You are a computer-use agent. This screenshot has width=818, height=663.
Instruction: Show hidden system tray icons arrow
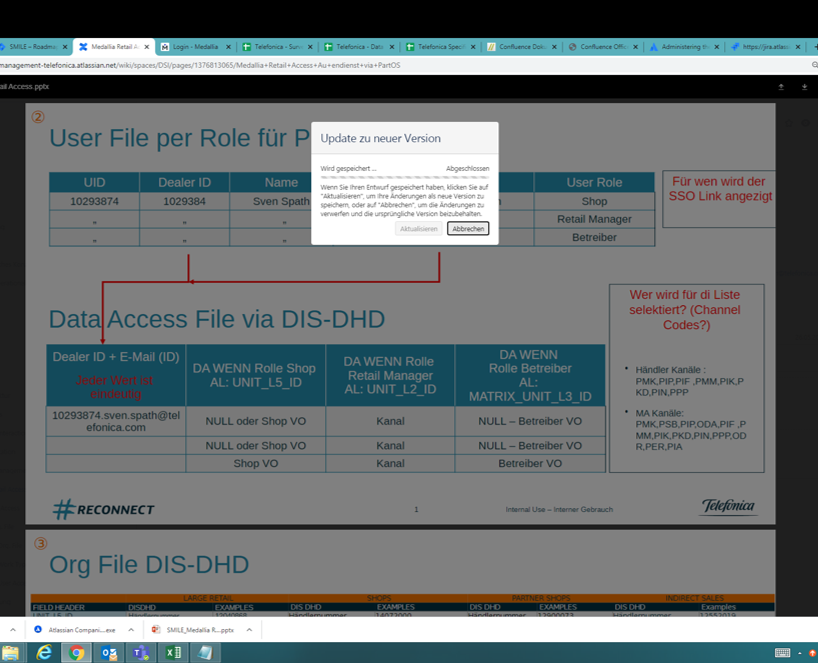pos(800,653)
